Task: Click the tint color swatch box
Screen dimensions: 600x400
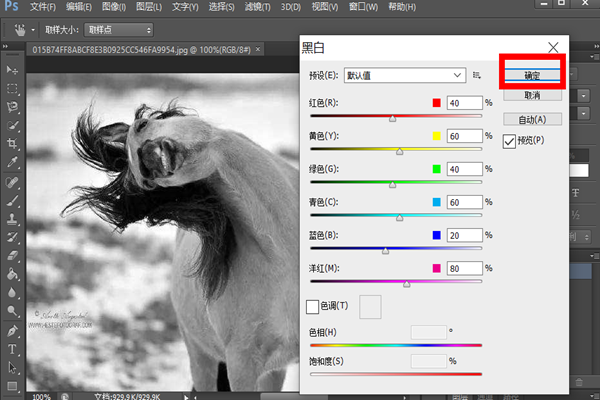Action: coord(370,307)
